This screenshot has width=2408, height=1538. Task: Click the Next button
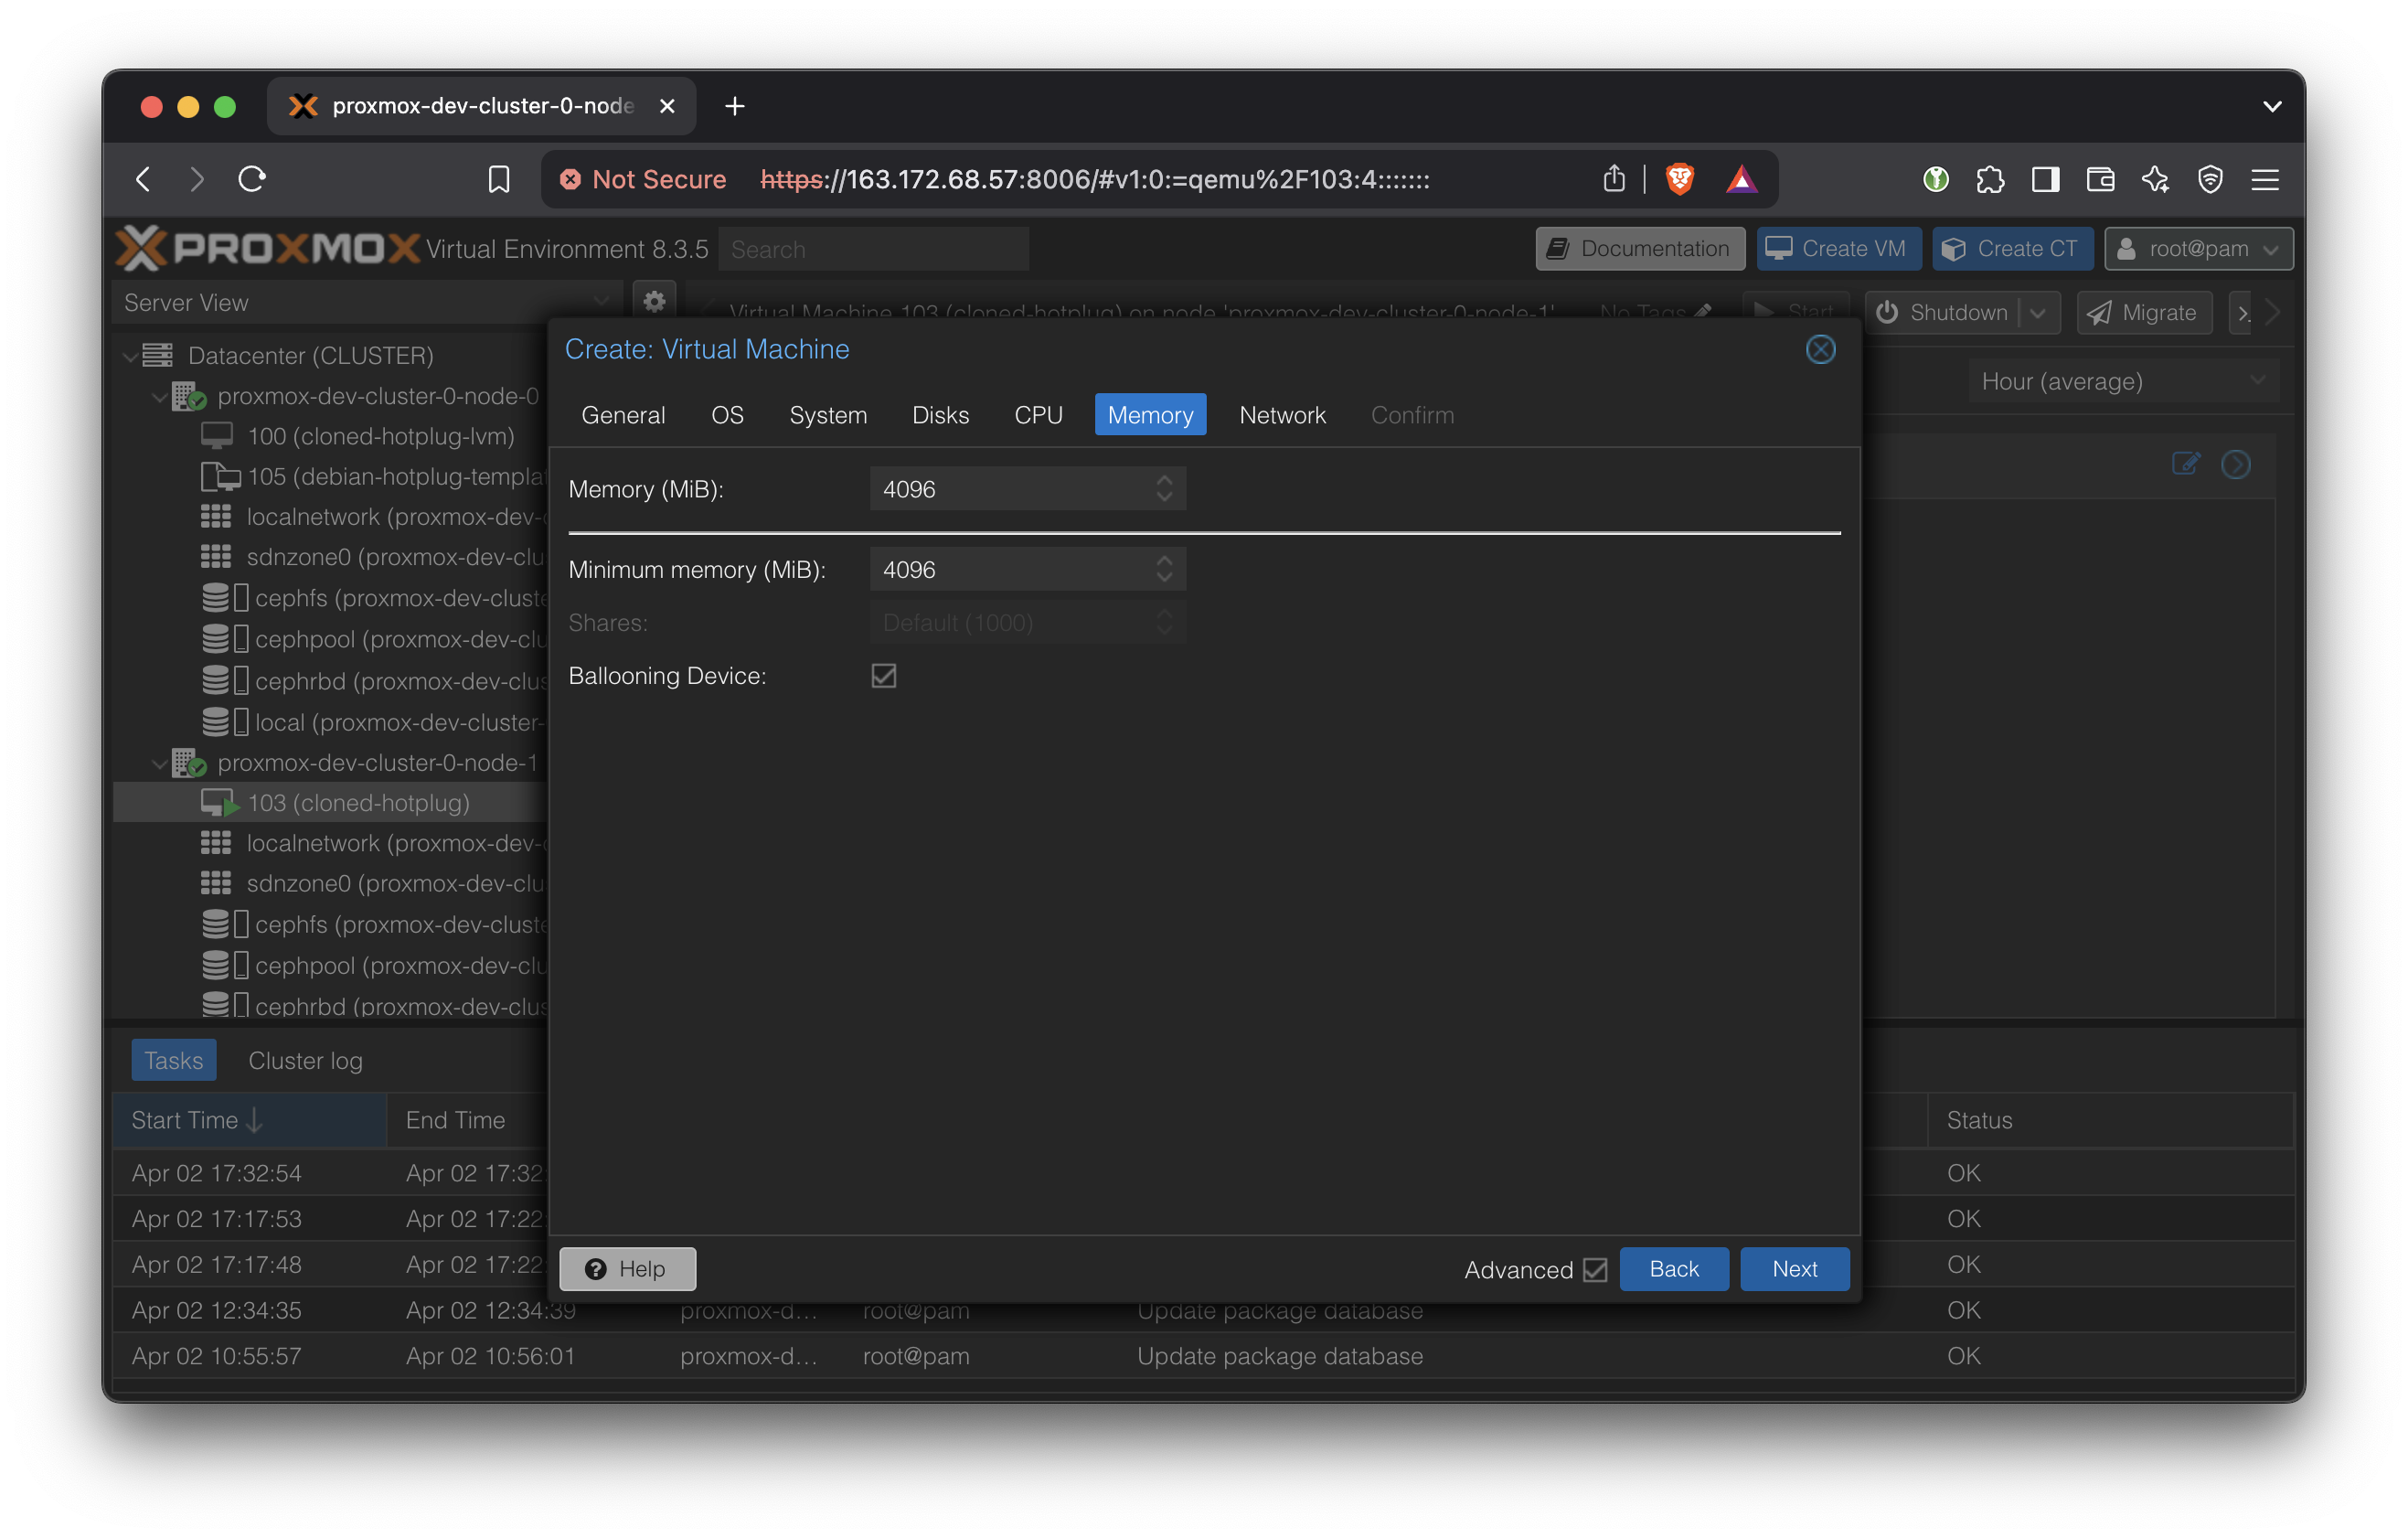[1794, 1269]
